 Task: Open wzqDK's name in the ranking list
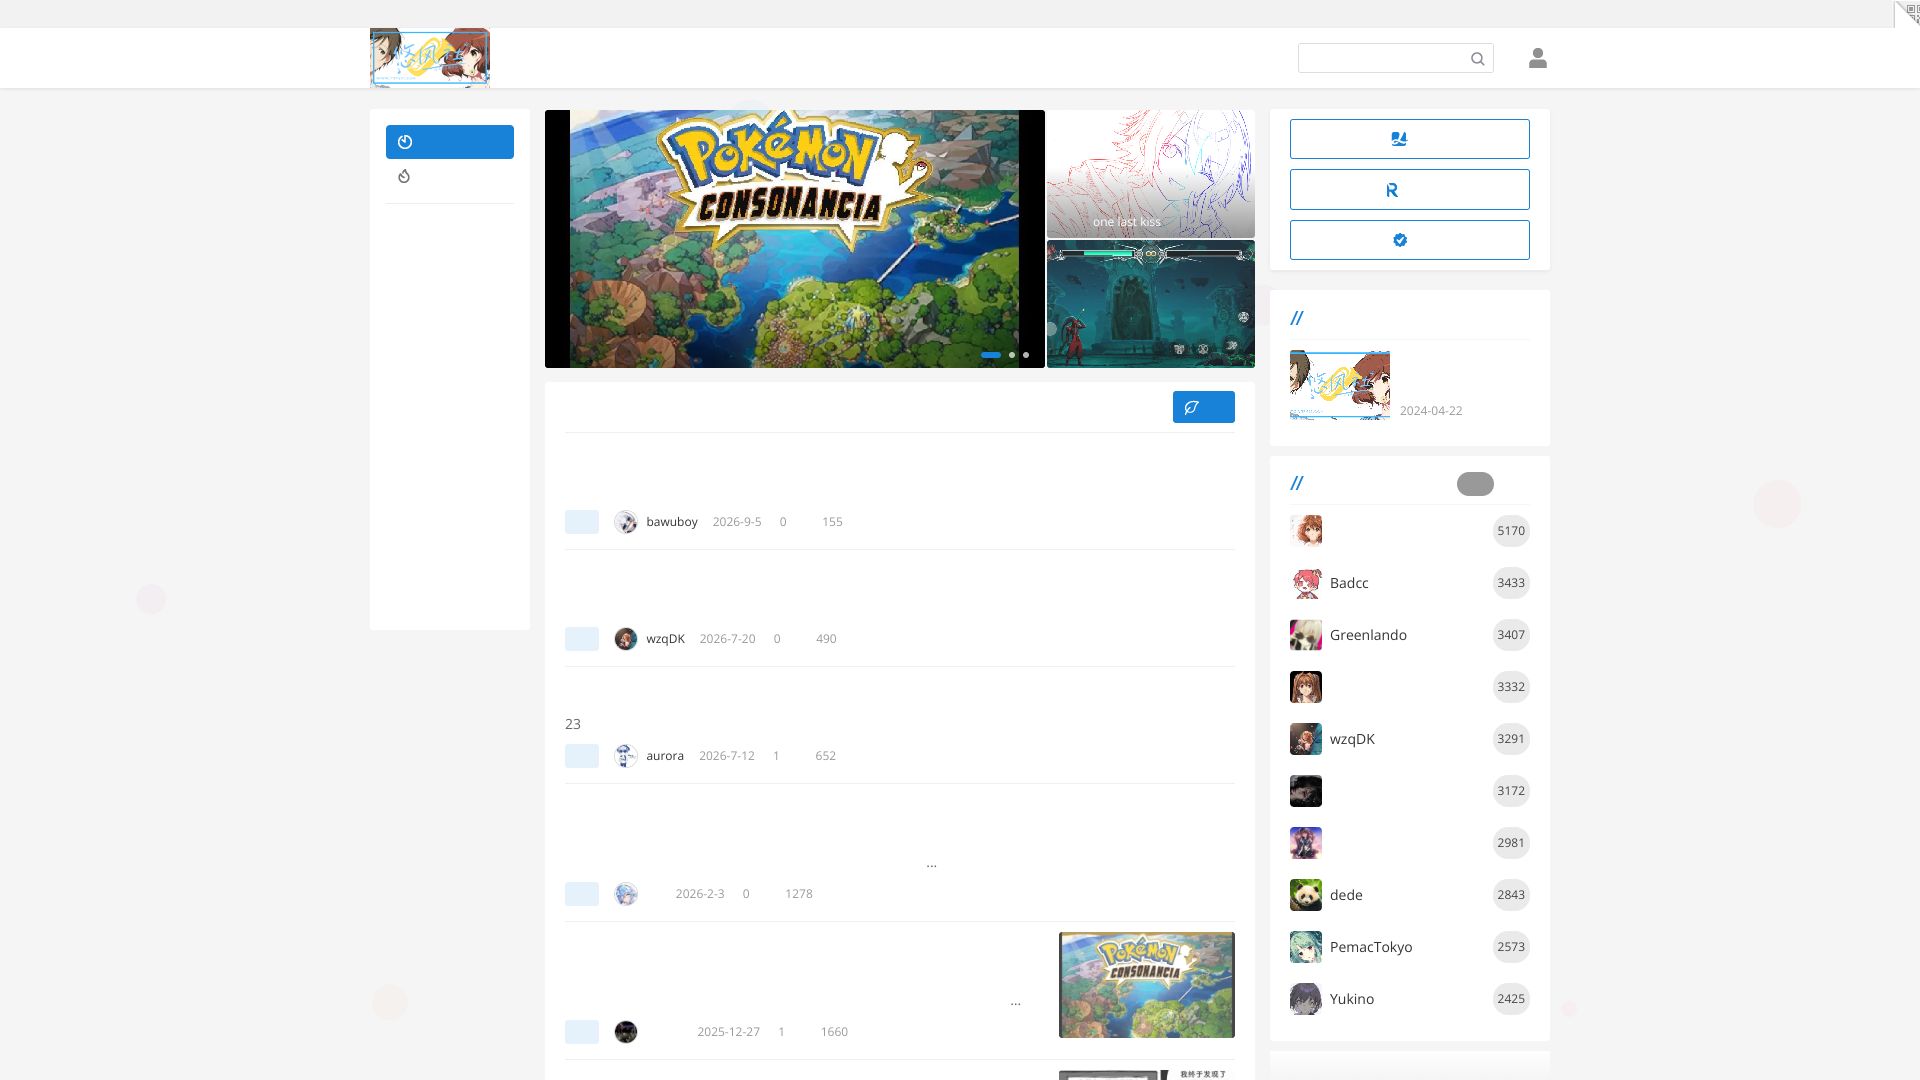(x=1352, y=739)
